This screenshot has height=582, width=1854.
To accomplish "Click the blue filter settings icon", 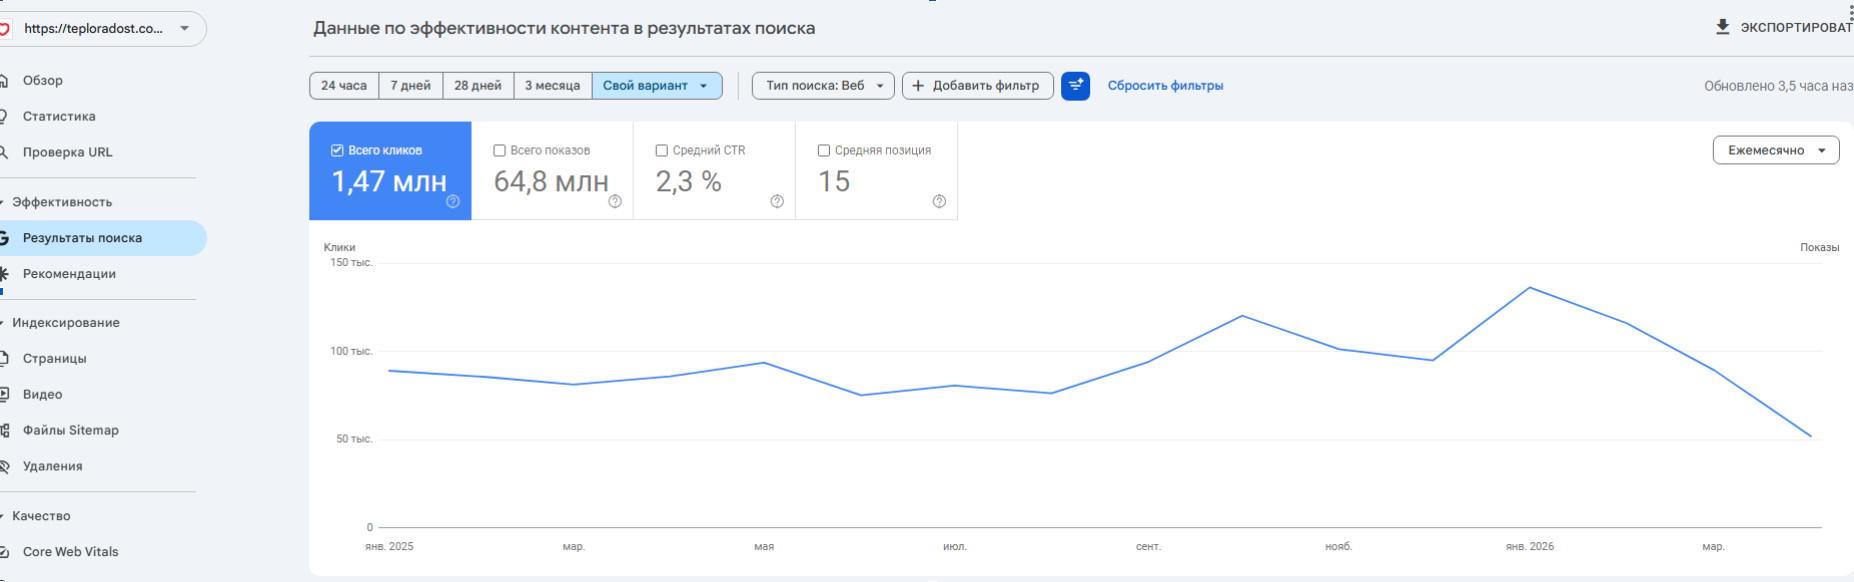I will (x=1075, y=86).
